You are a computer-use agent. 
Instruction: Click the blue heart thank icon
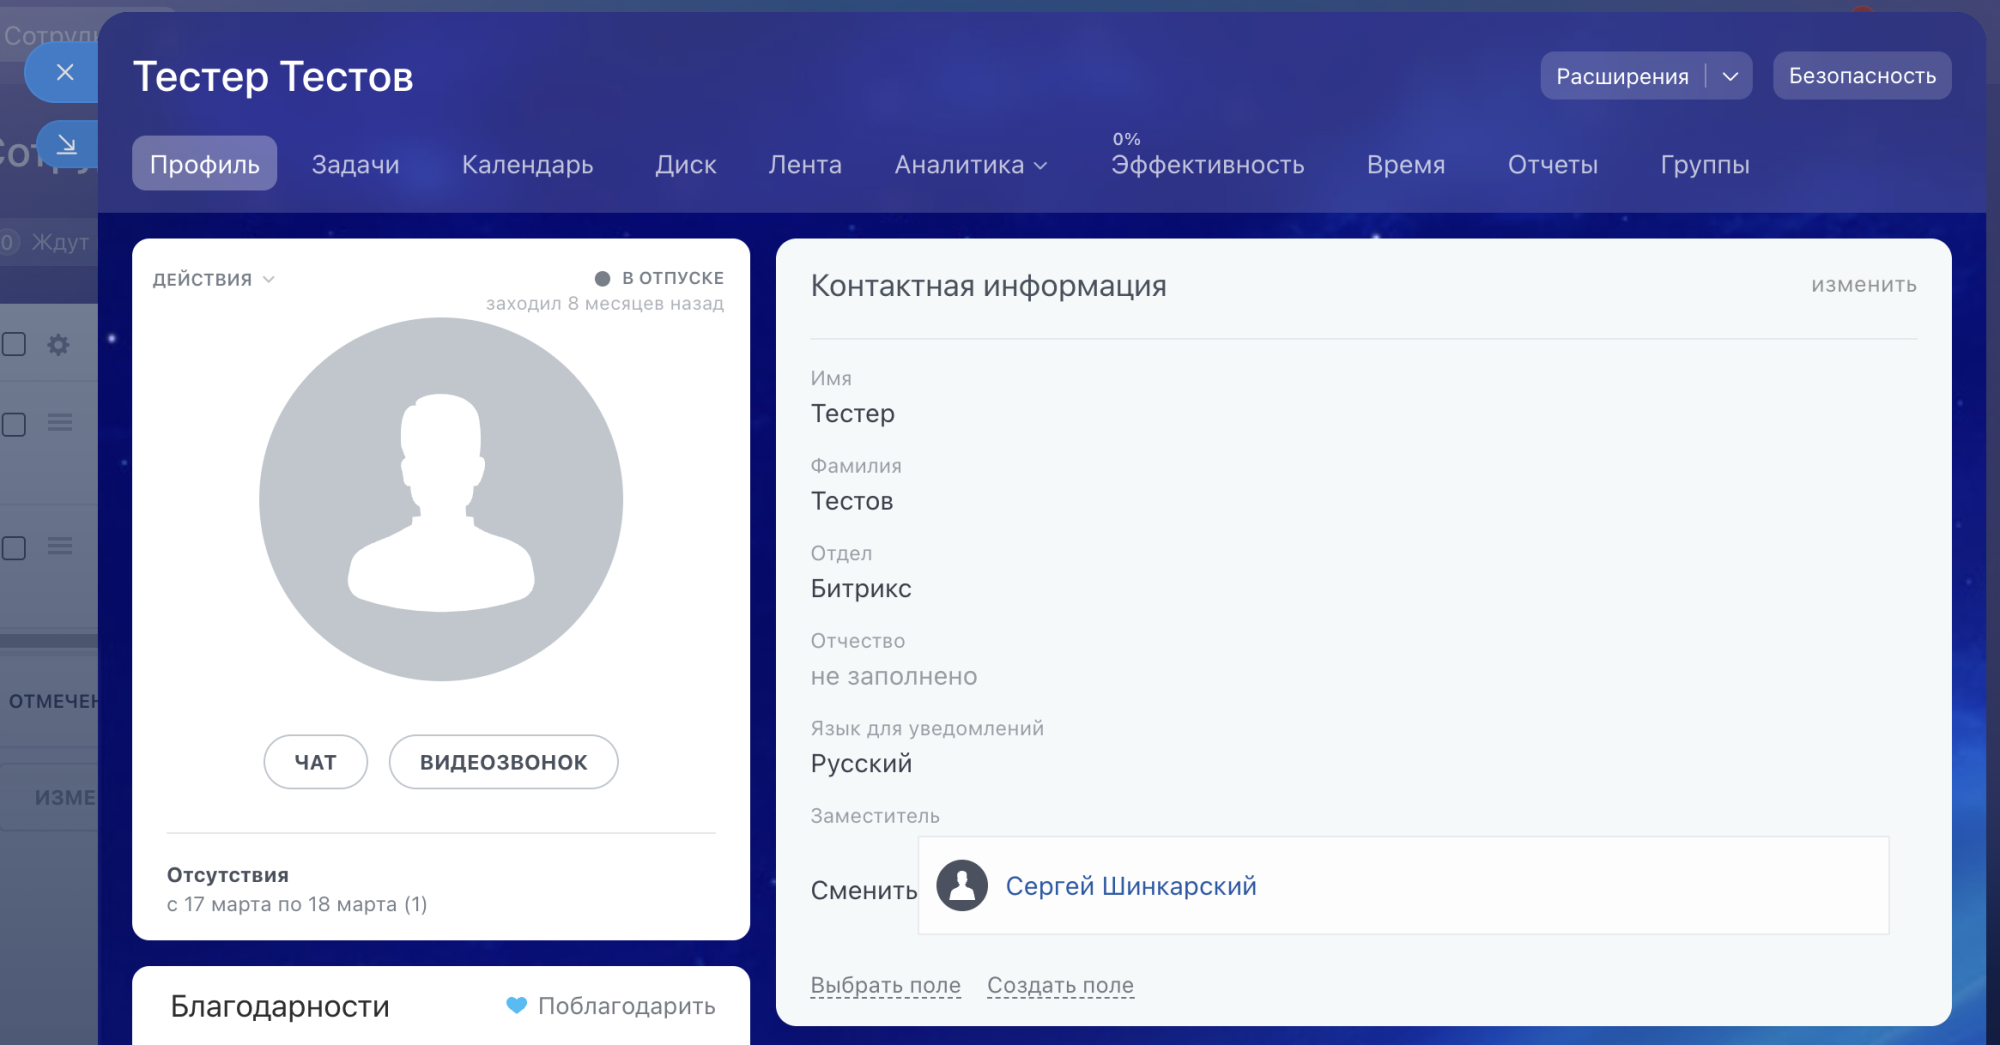coord(516,1005)
